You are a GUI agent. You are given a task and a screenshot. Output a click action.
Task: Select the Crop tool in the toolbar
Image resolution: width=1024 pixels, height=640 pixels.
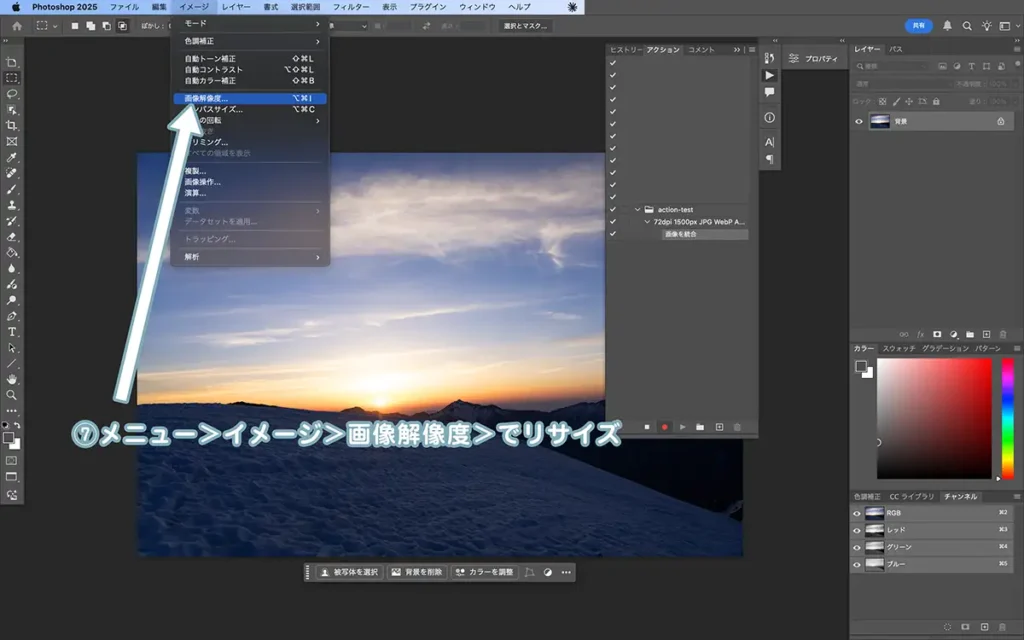pos(12,125)
